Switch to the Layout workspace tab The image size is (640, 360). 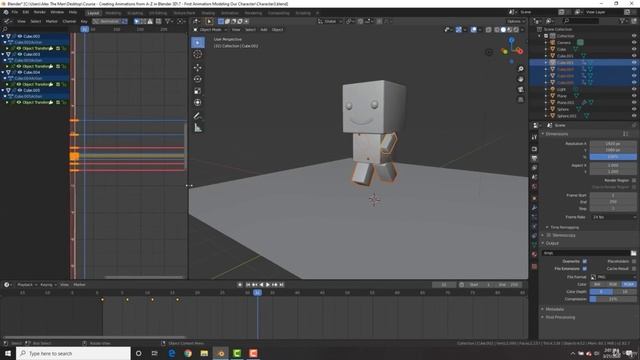coord(93,13)
